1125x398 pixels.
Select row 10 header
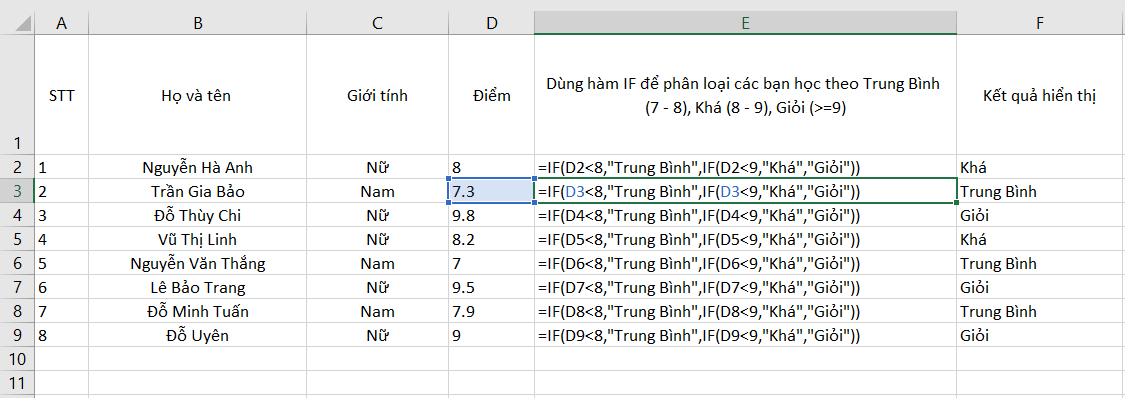(x=17, y=359)
